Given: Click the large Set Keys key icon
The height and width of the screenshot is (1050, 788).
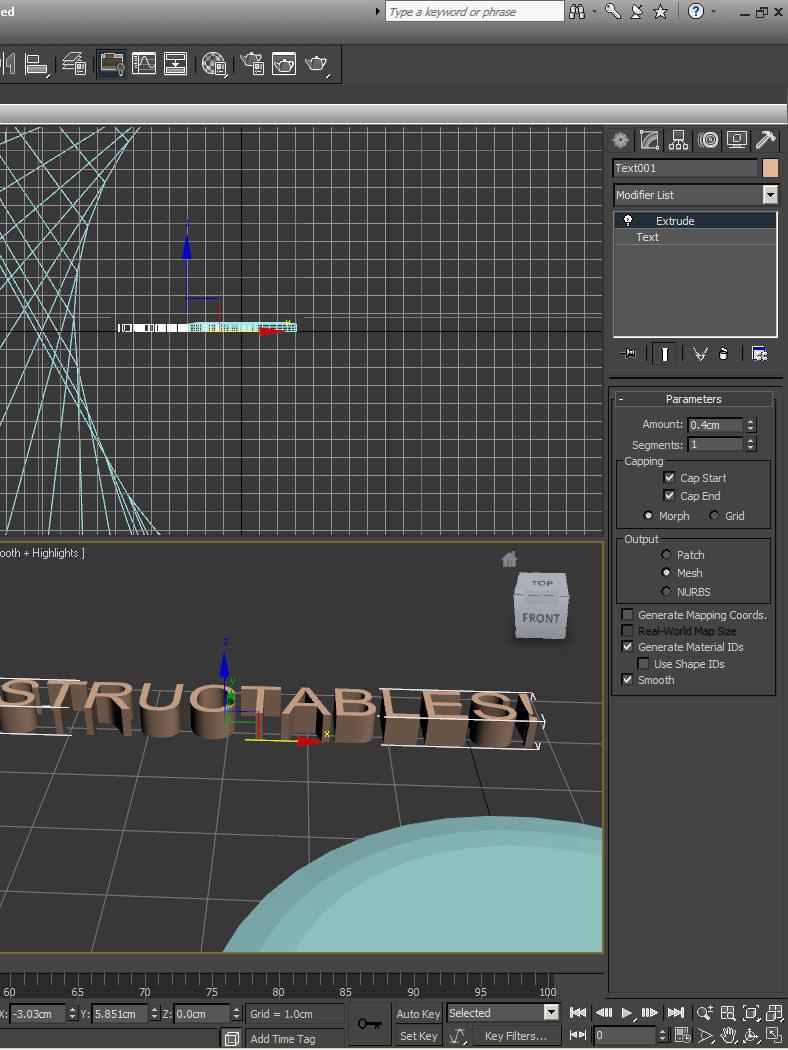Looking at the screenshot, I should pyautogui.click(x=369, y=1024).
